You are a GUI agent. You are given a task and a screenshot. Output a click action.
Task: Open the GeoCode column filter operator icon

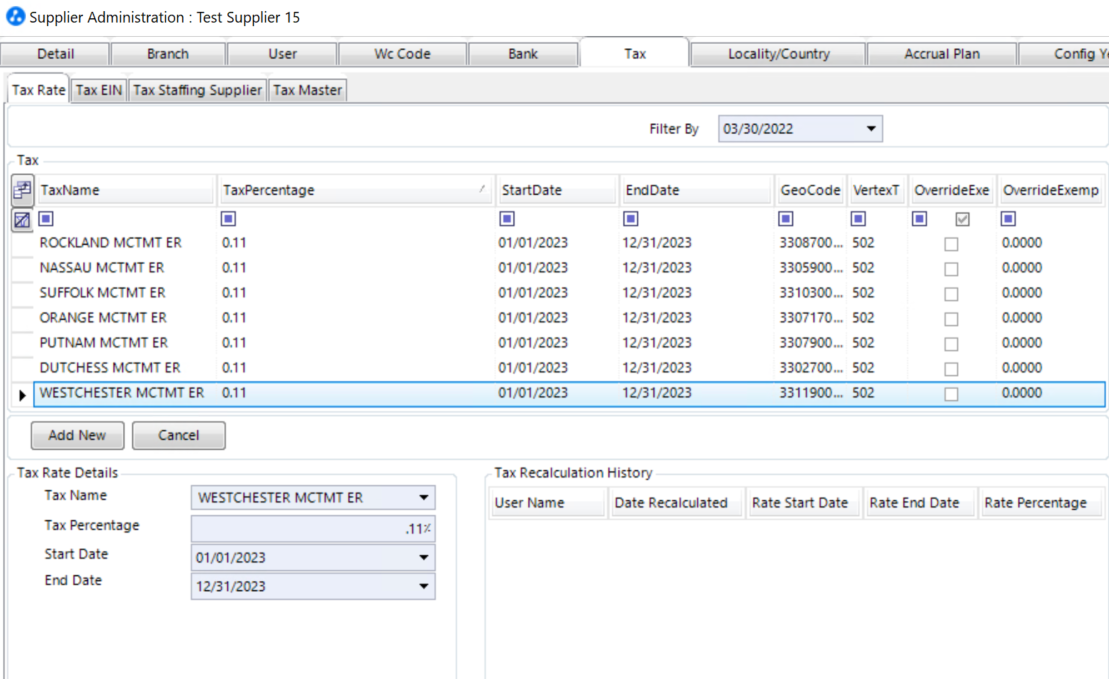[786, 219]
